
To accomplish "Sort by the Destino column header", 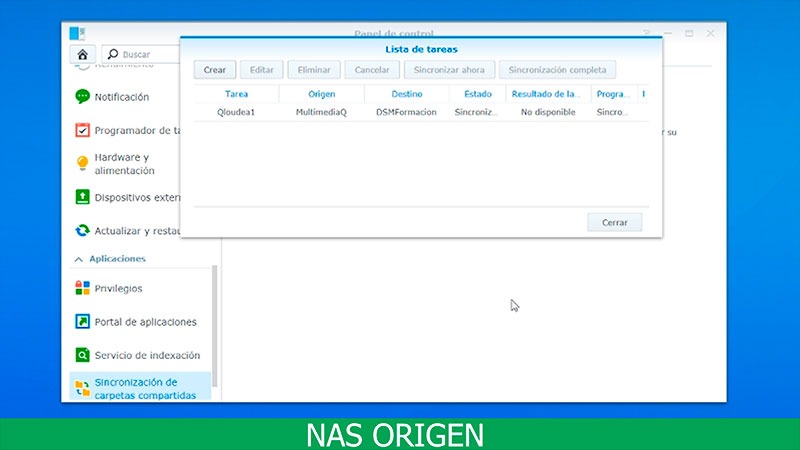I will coord(407,94).
